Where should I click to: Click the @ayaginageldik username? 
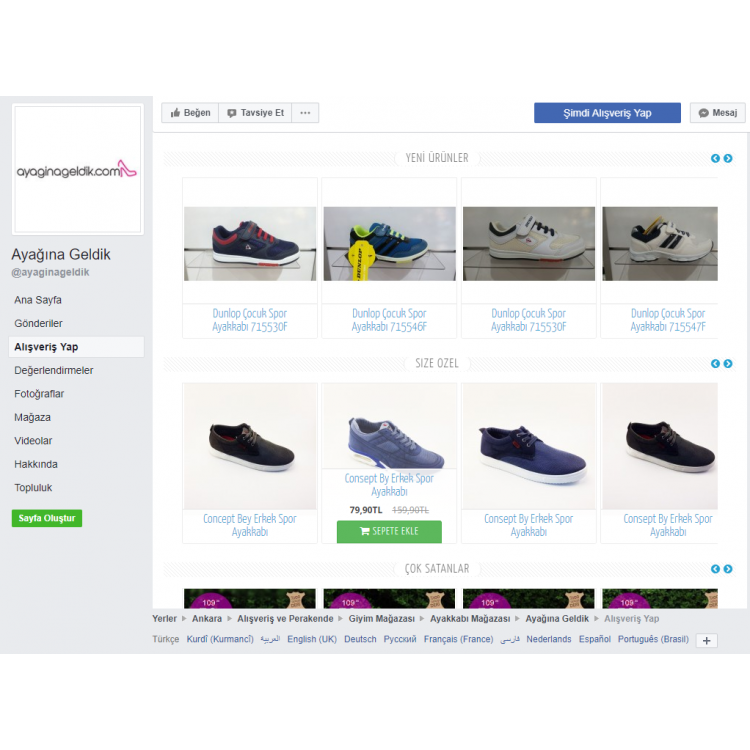tap(50, 272)
